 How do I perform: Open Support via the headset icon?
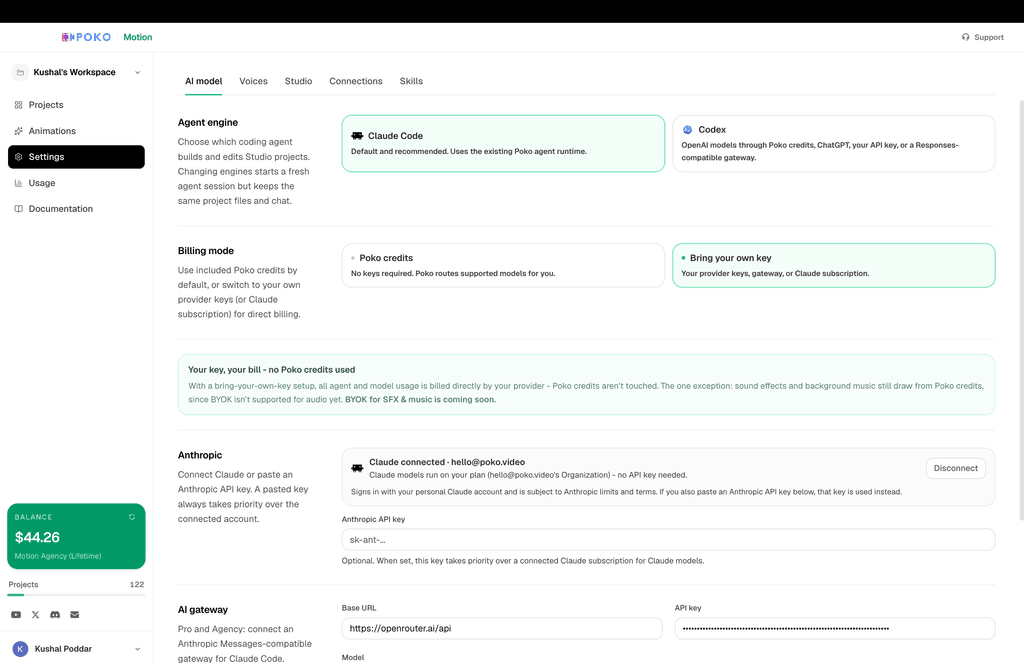(x=965, y=37)
